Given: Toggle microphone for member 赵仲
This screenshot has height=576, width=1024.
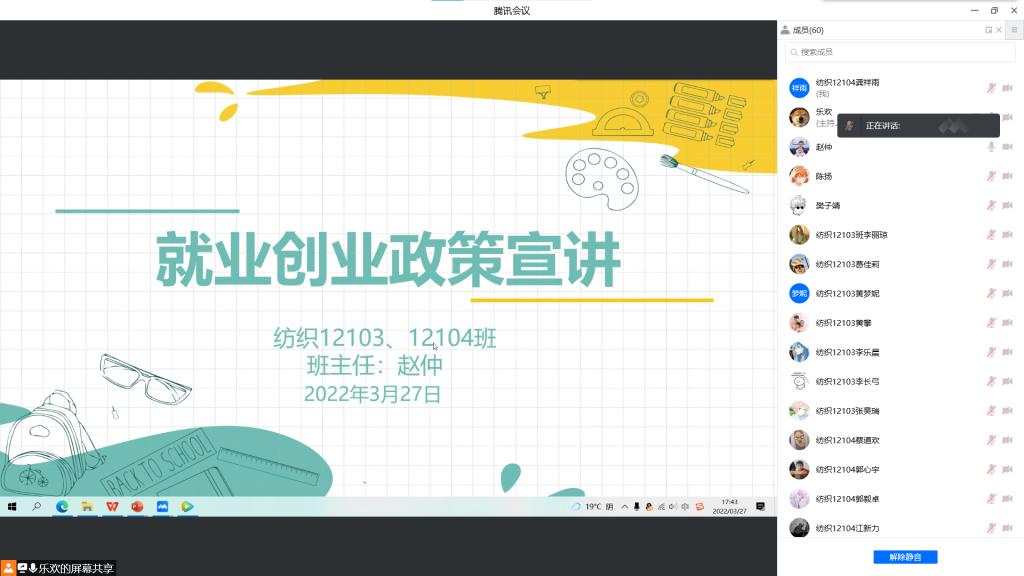Looking at the screenshot, I should coord(991,147).
